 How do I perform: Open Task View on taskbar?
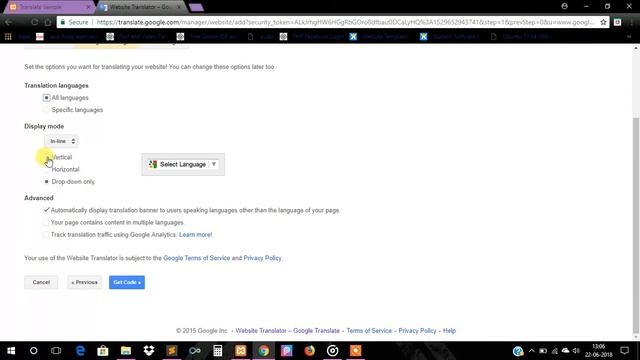point(56,351)
